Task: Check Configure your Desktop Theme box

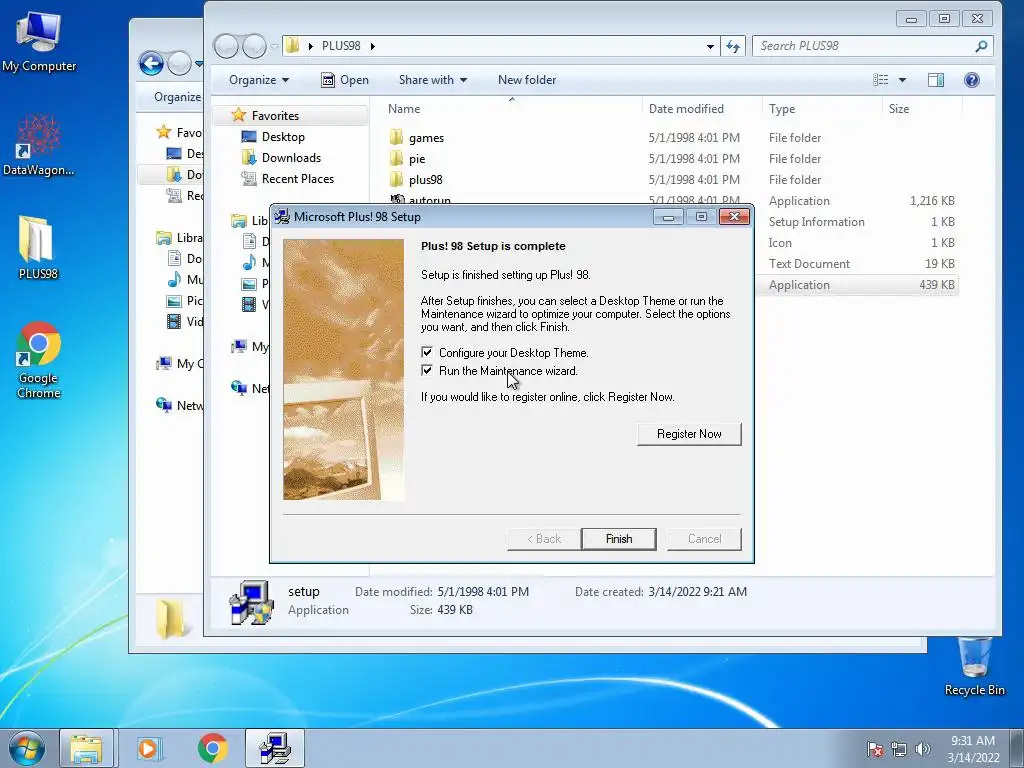Action: (426, 353)
